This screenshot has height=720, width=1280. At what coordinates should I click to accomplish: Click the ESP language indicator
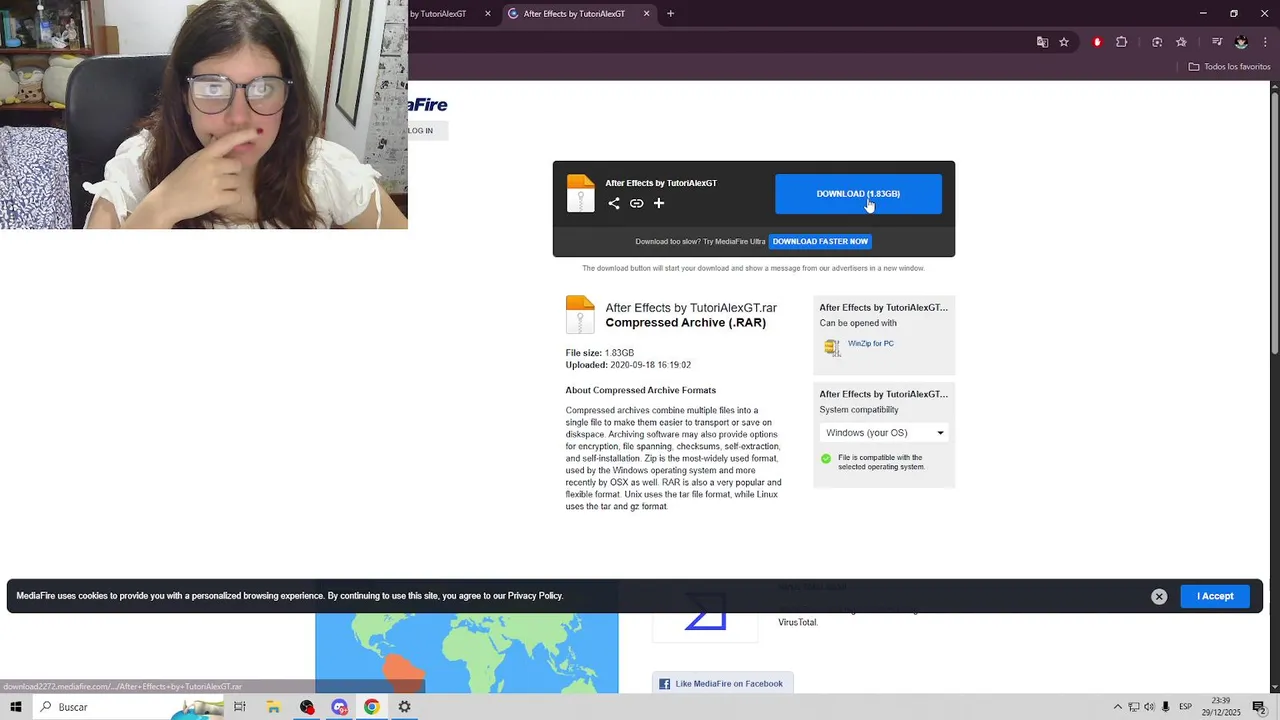click(x=1185, y=707)
